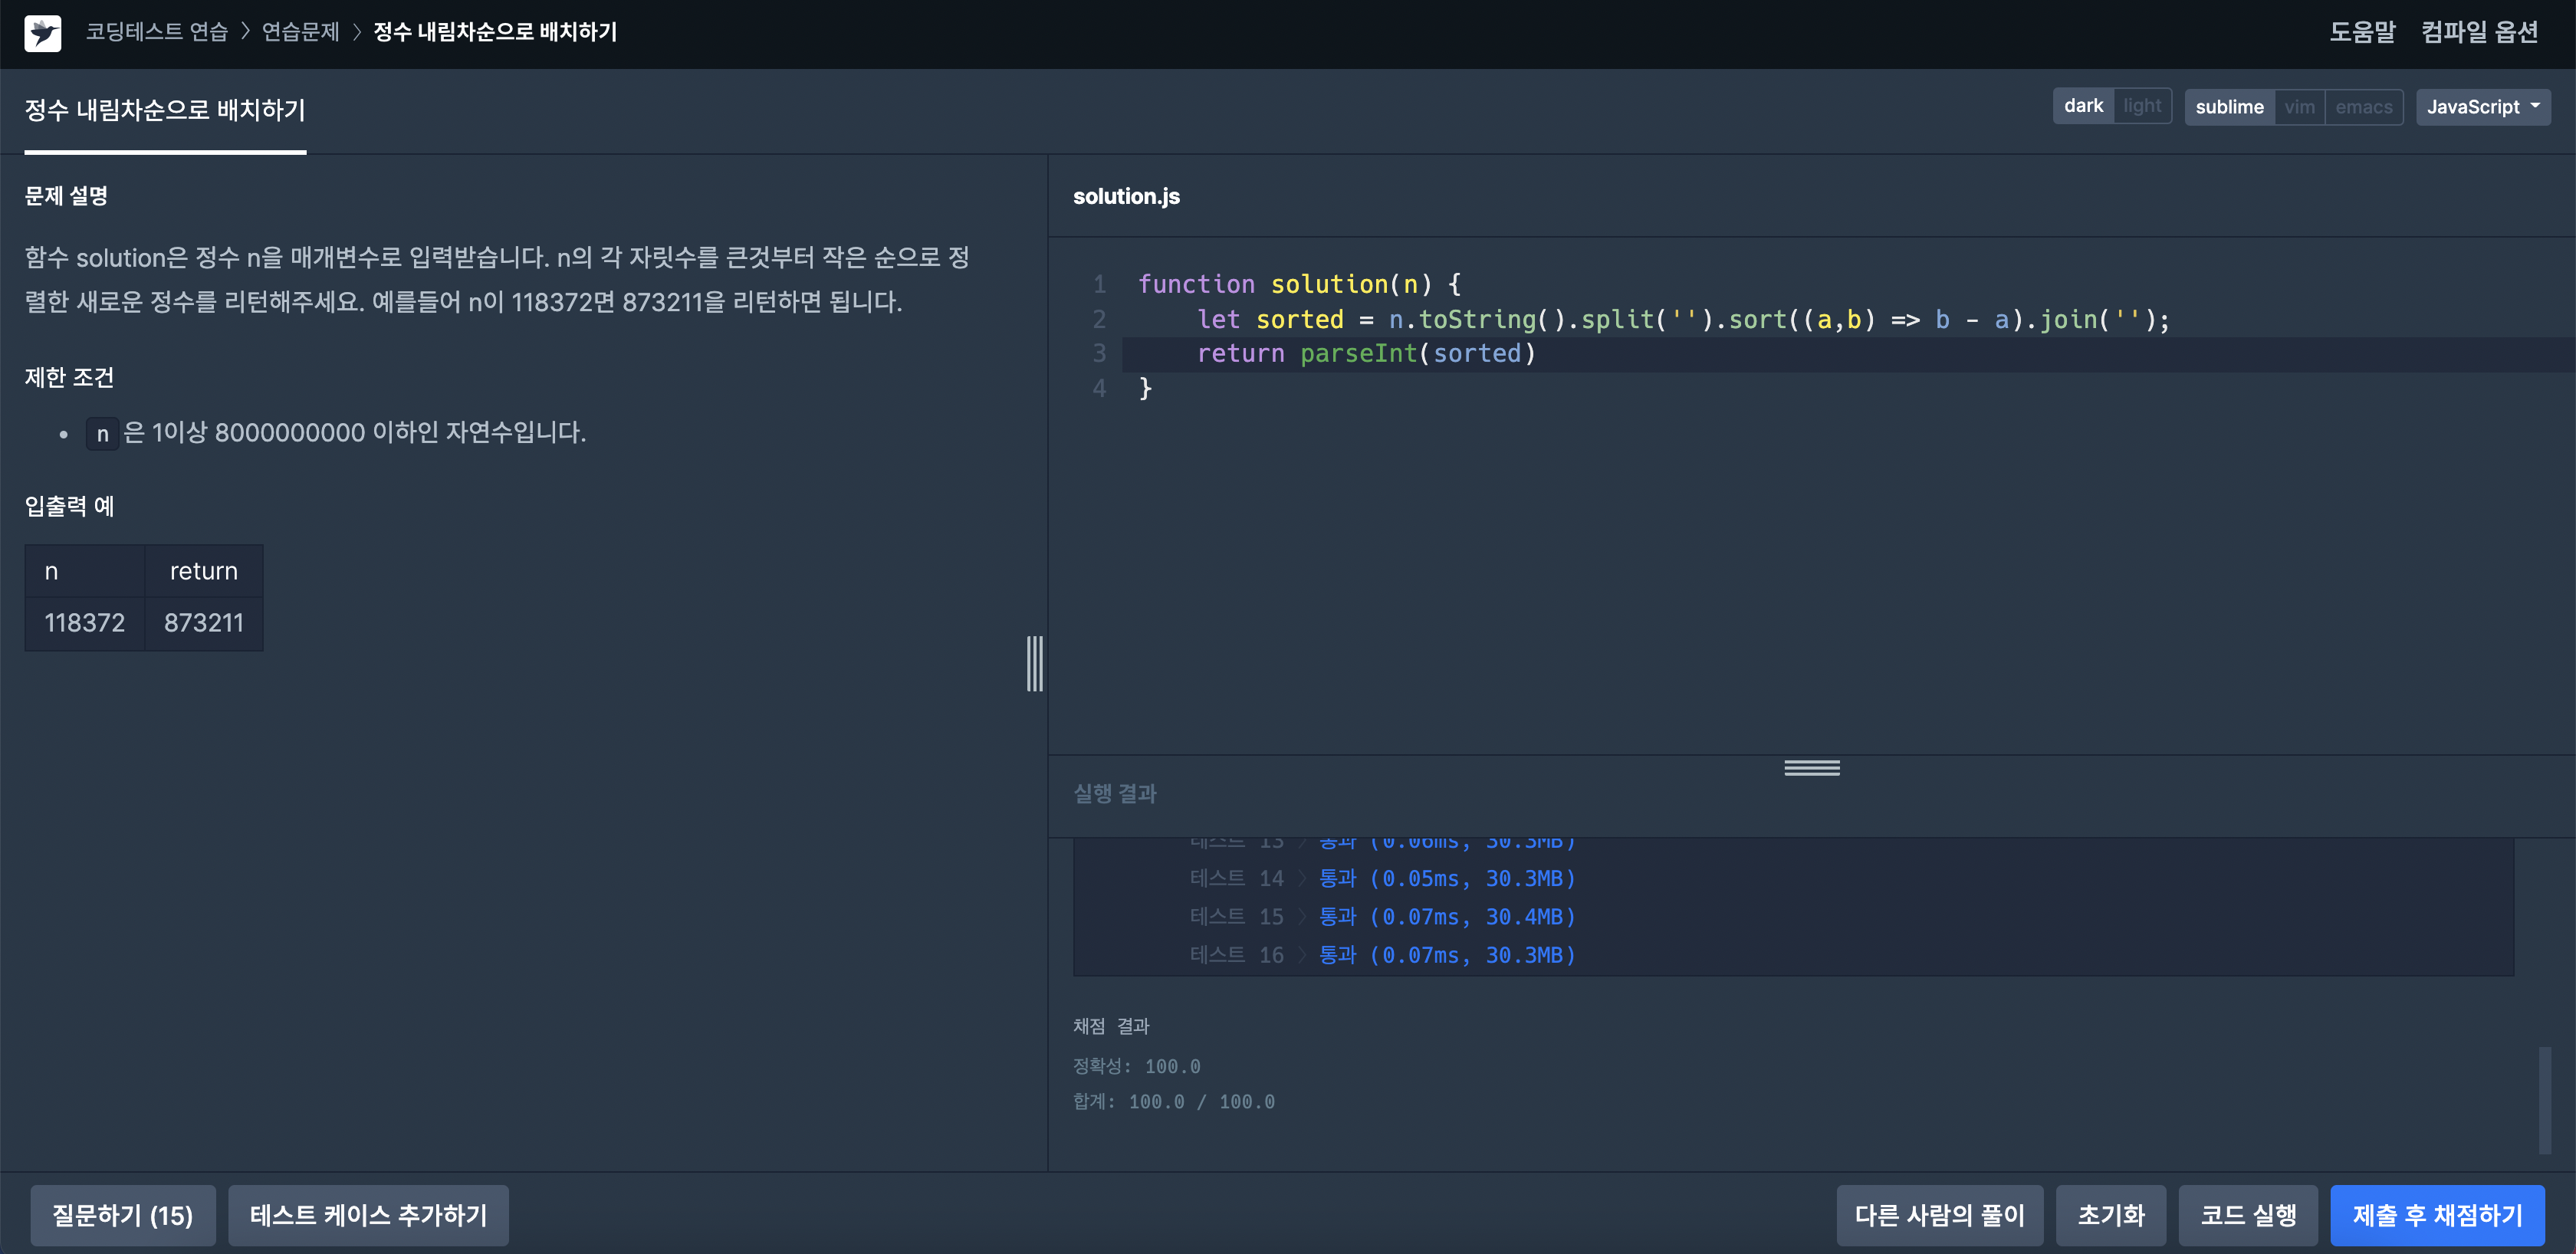Click the 정수 내림차순으로 배치하기 breadcrumb

495,32
